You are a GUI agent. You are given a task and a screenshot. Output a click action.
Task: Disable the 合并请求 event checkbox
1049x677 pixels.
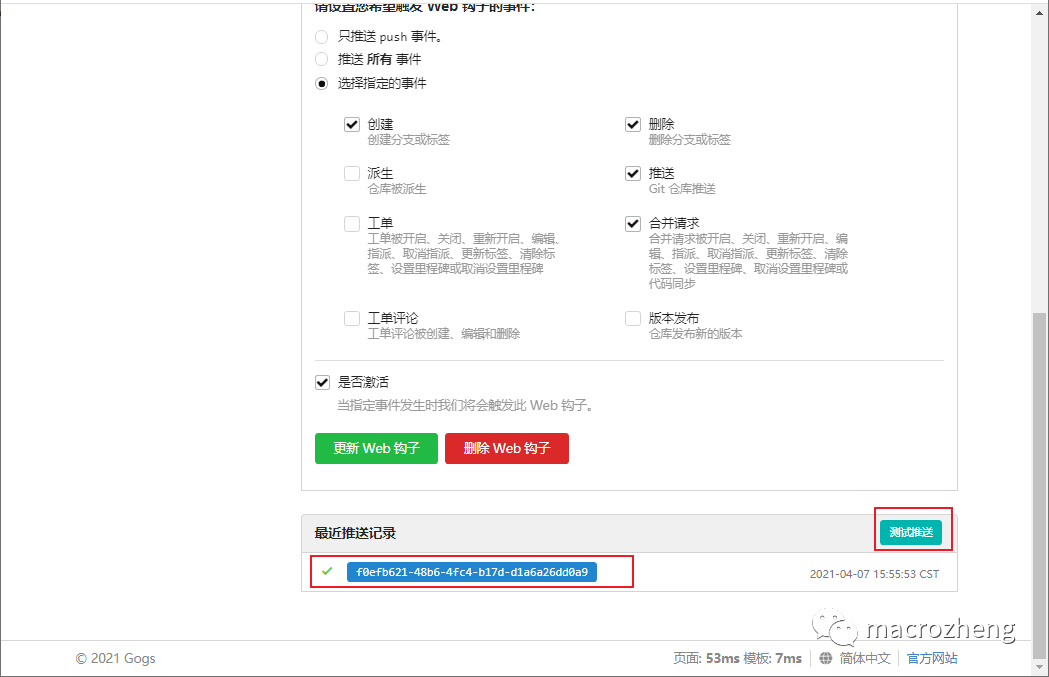pyautogui.click(x=632, y=223)
